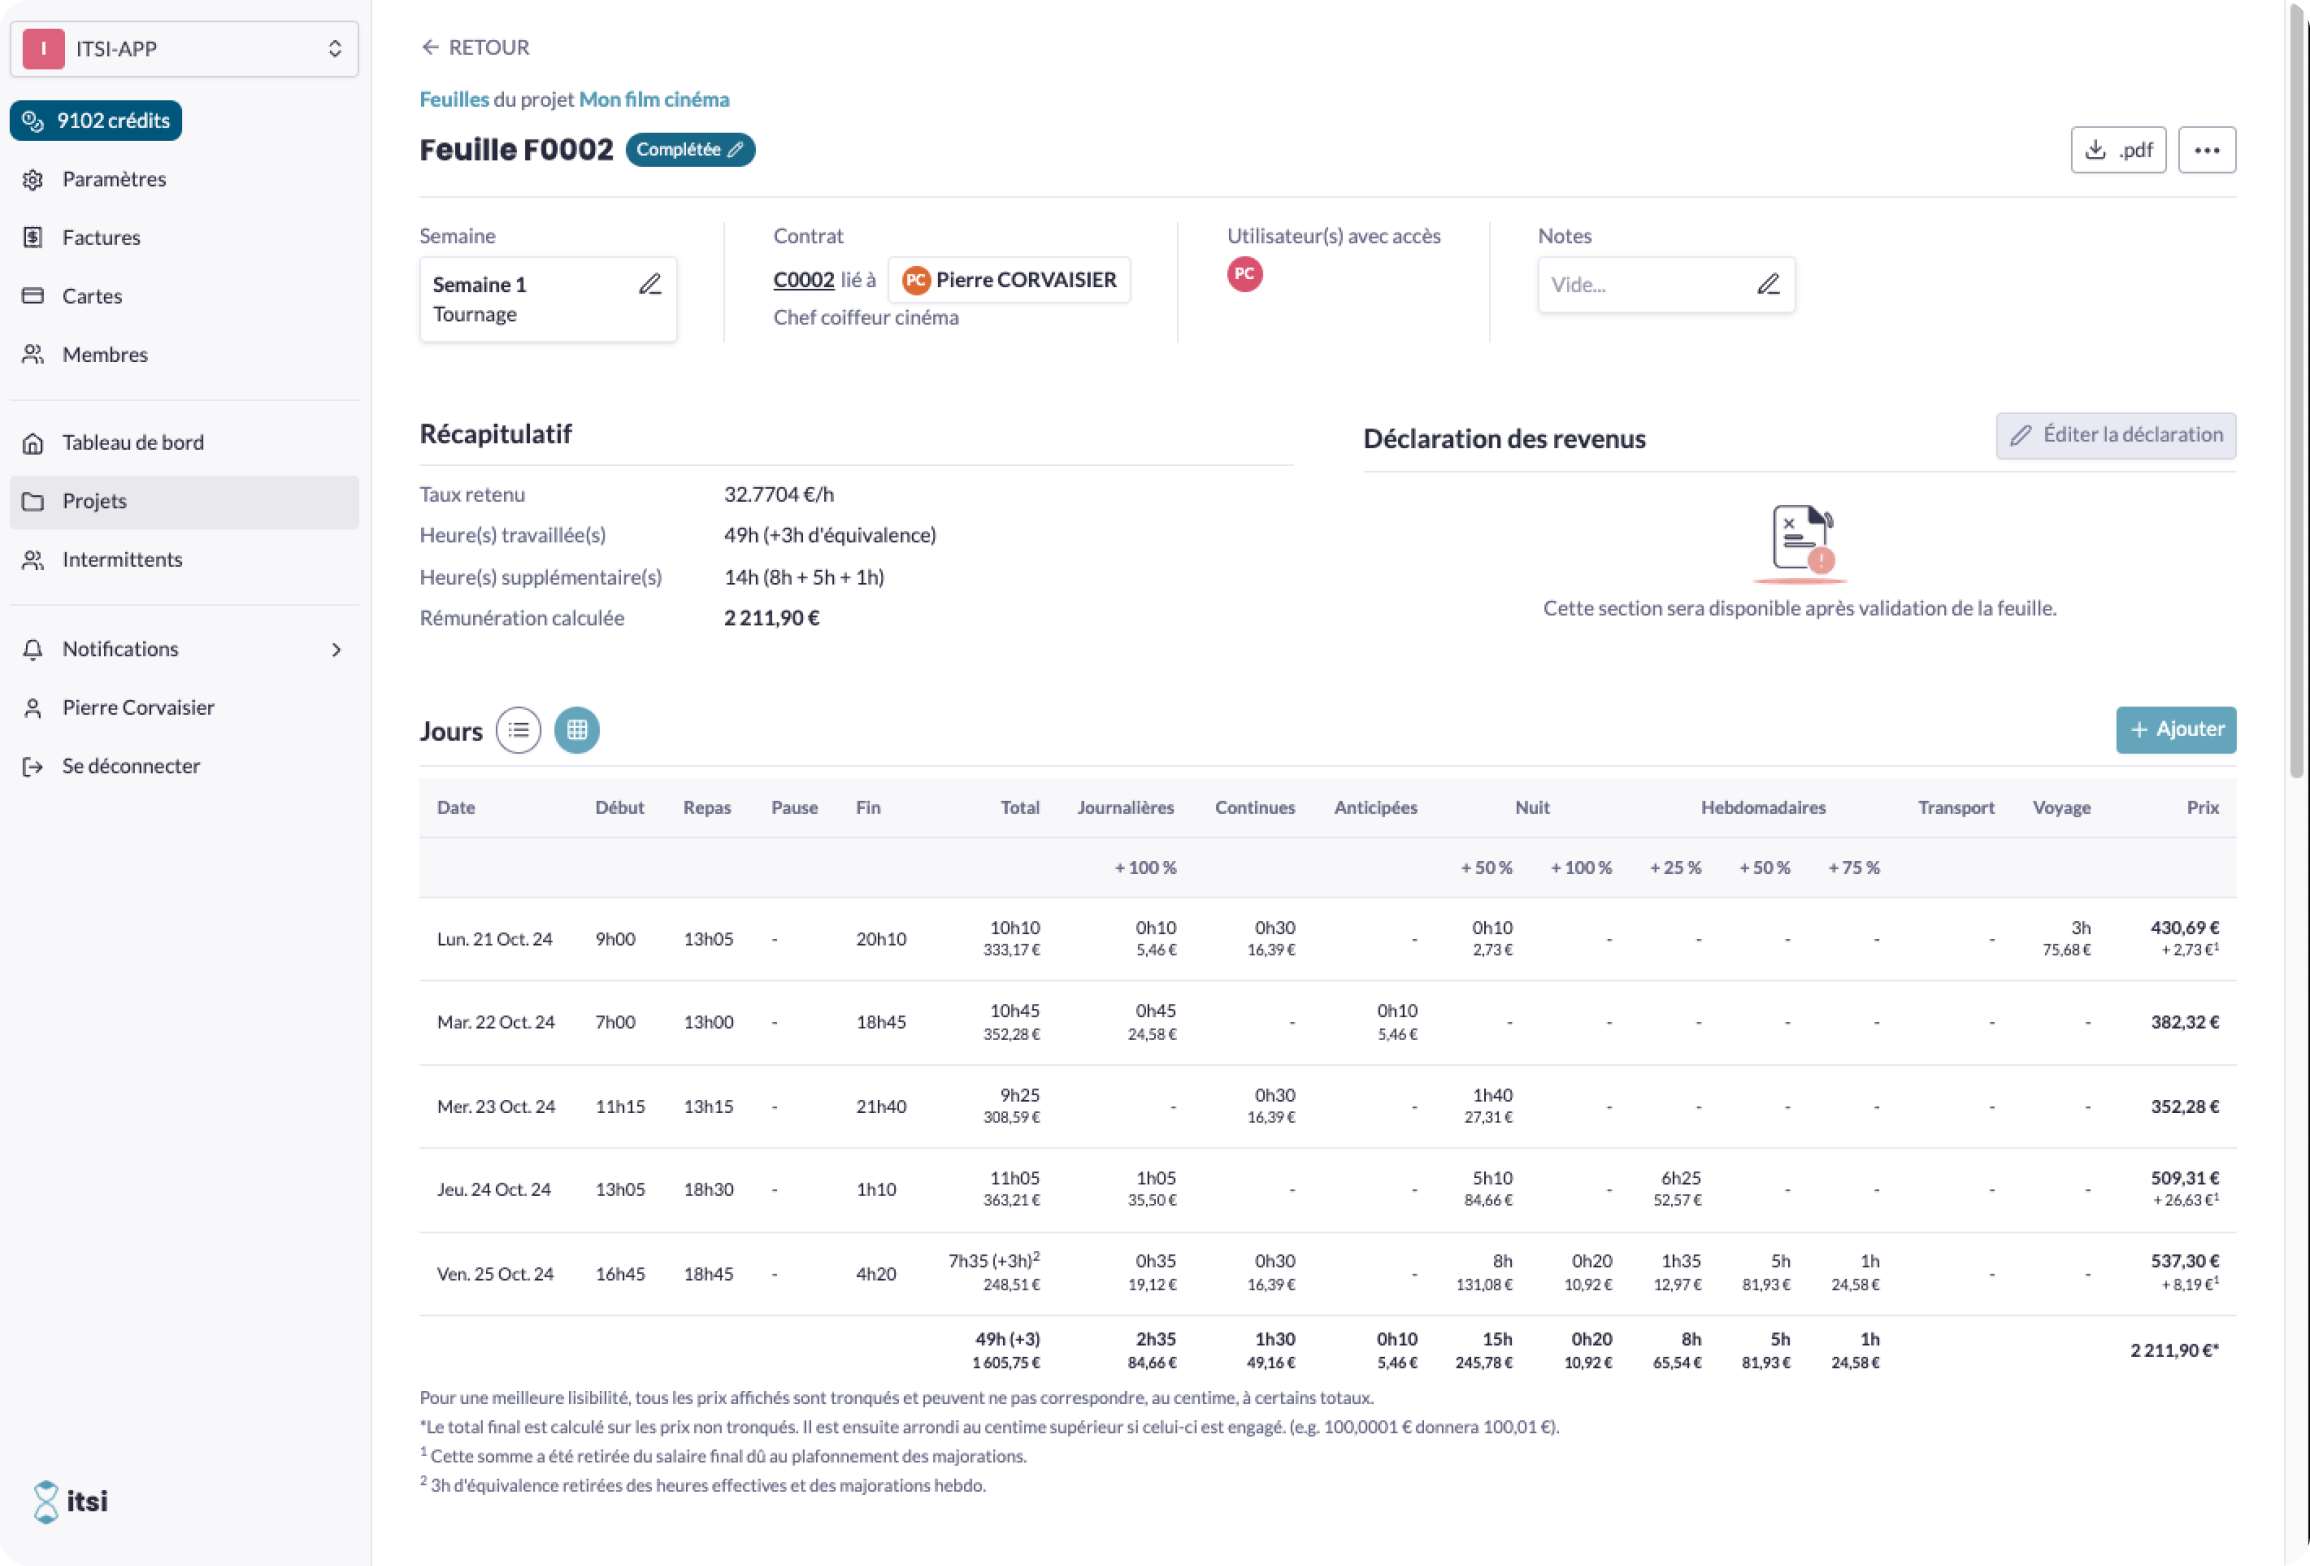Viewport: 2310px width, 1566px height.
Task: Edit the Complétée status badge
Action: (690, 150)
